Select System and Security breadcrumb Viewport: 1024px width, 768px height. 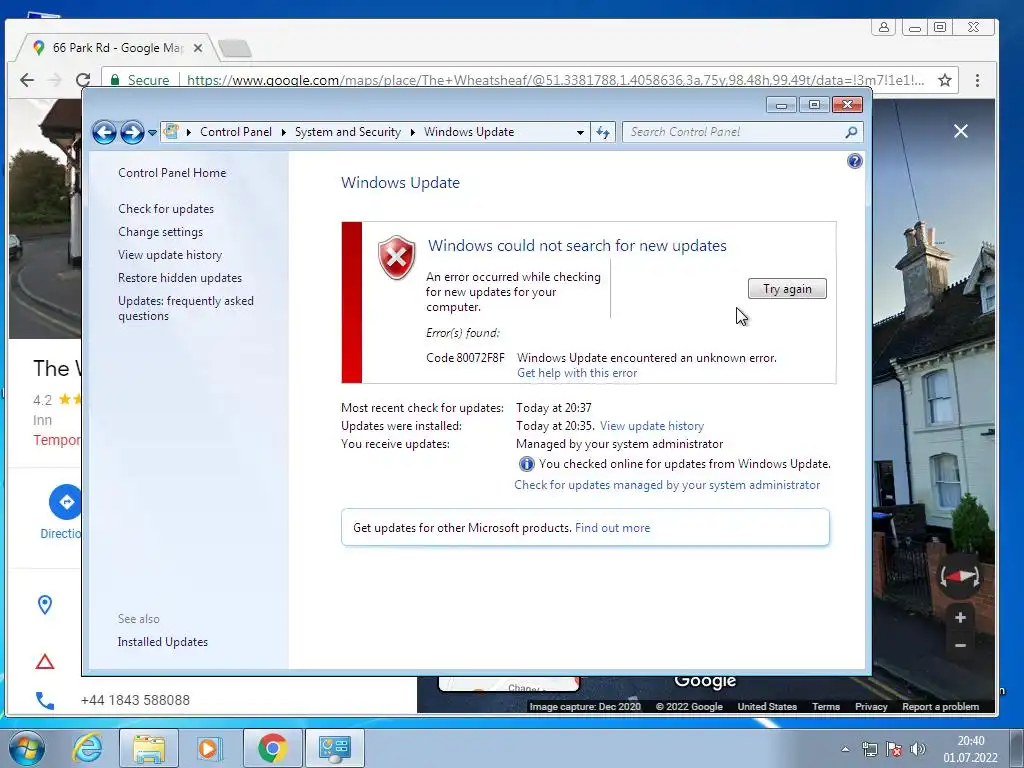tap(347, 132)
